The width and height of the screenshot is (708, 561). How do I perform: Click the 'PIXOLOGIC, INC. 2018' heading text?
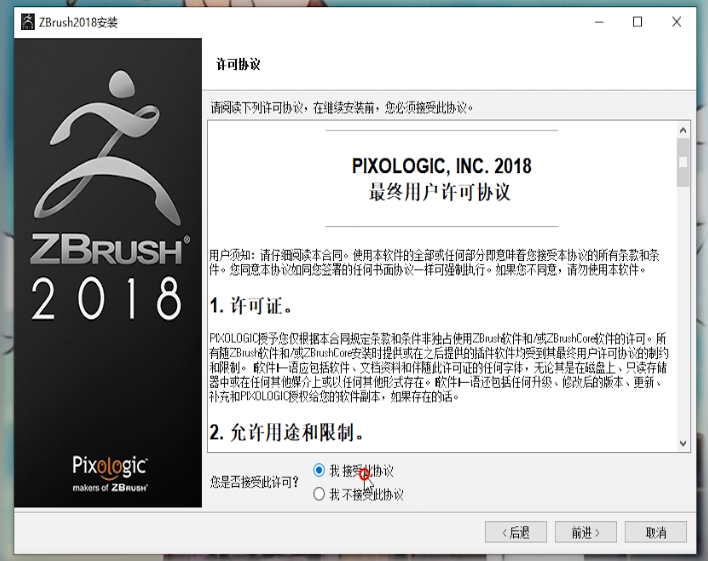point(441,166)
